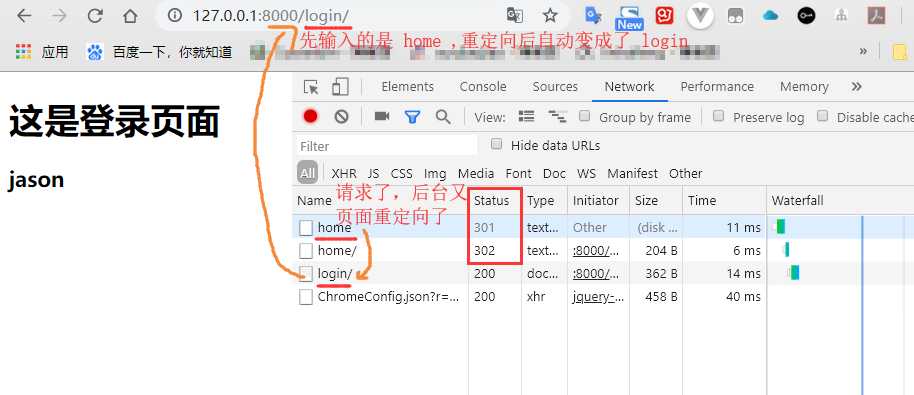914x395 pixels.
Task: Open the Google Translate extension icon
Action: [593, 16]
